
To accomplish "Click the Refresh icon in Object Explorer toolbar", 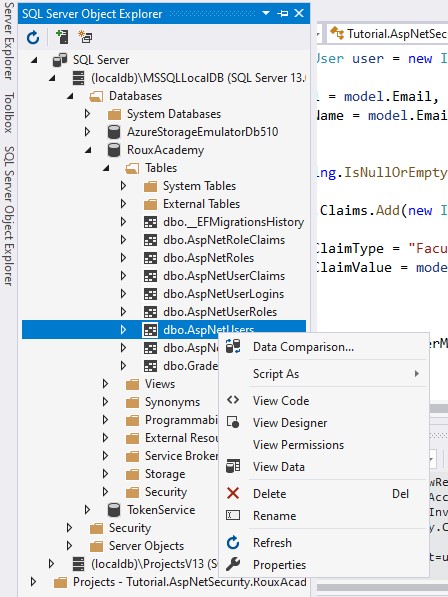I will point(33,37).
